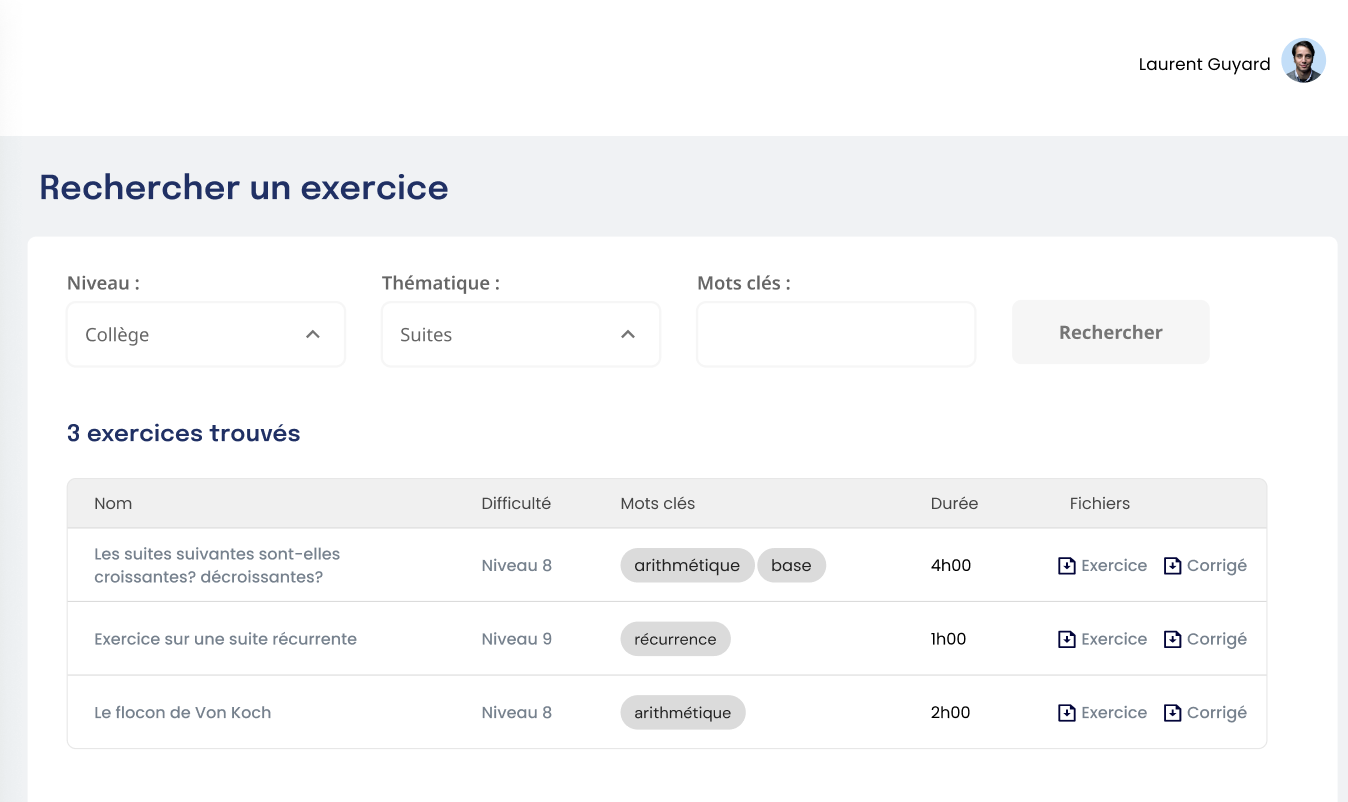Download Corrigé icon for flocon de Von Koch
This screenshot has width=1348, height=802.
click(x=1173, y=713)
